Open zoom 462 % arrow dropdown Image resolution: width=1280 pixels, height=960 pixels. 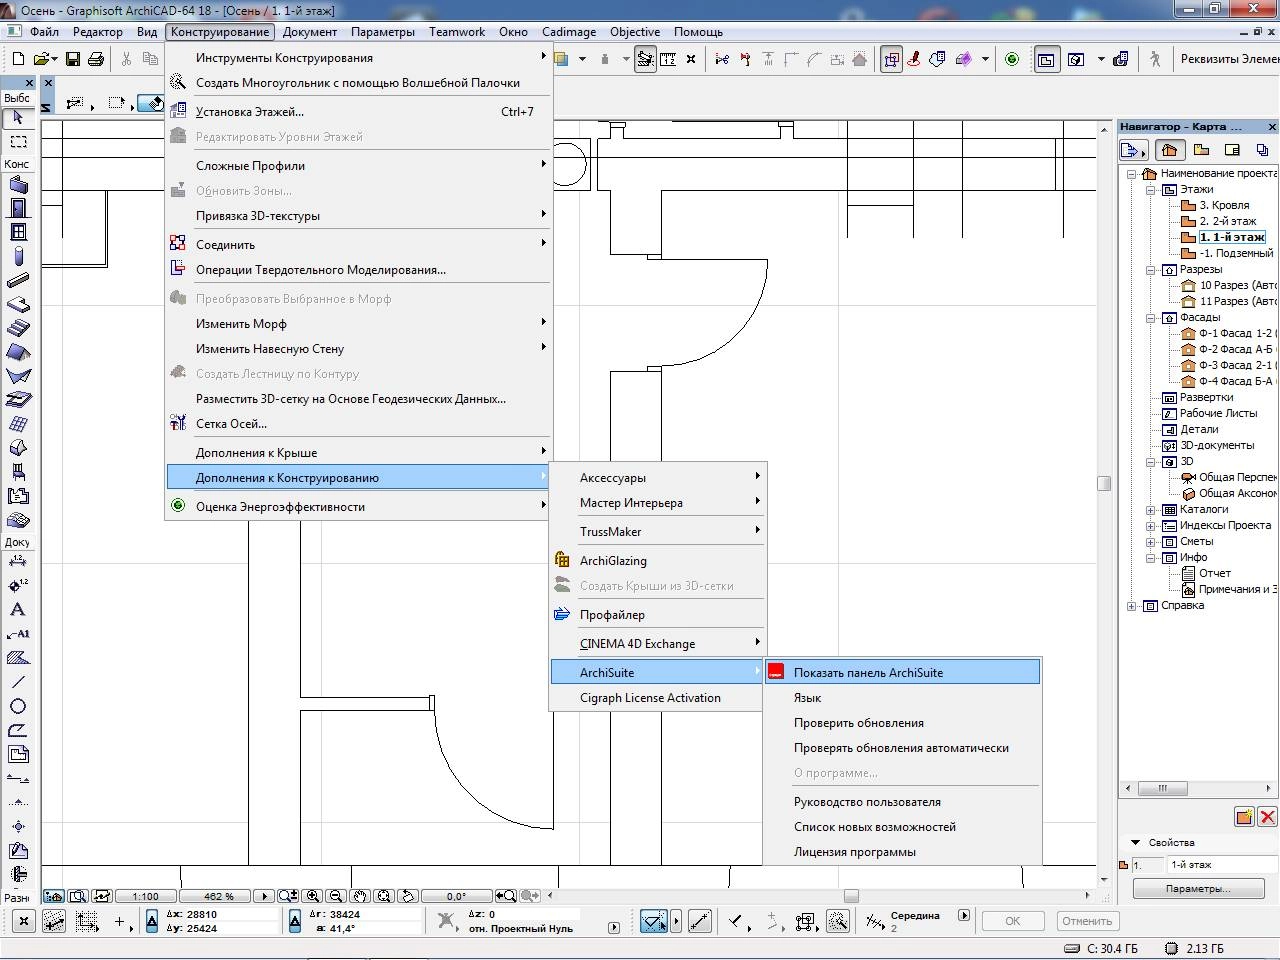264,897
